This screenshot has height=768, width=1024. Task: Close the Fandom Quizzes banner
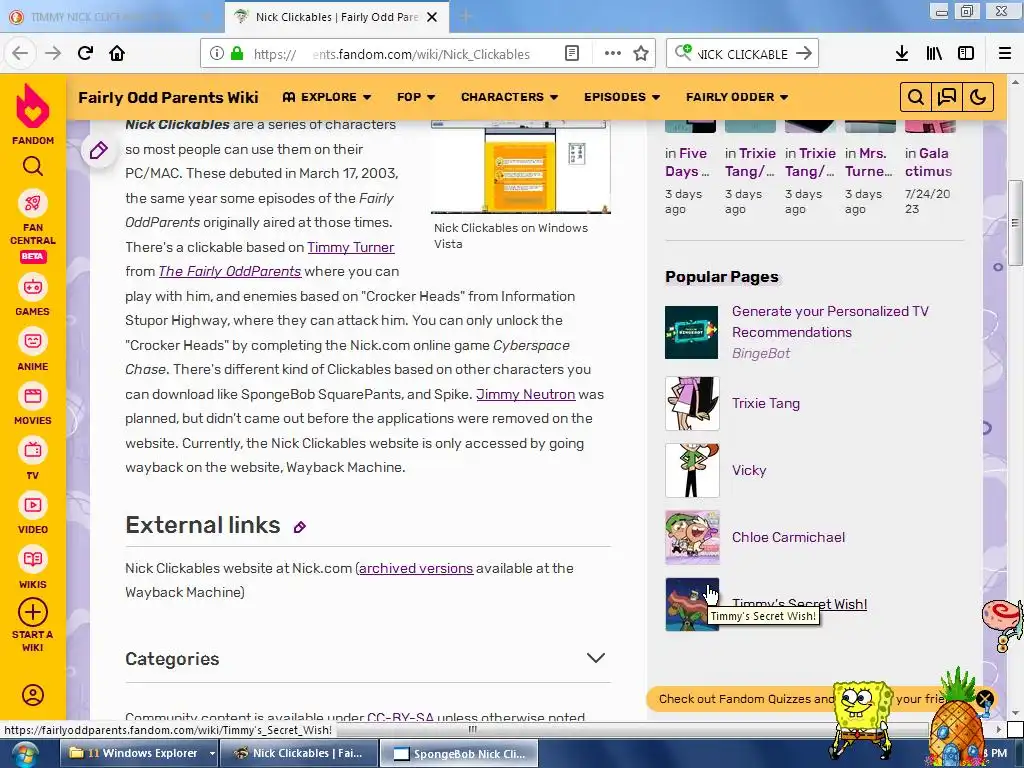(x=985, y=699)
